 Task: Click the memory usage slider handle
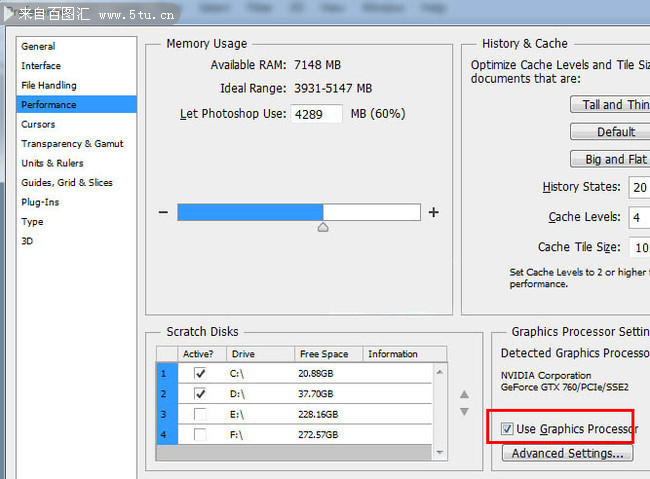click(x=323, y=227)
